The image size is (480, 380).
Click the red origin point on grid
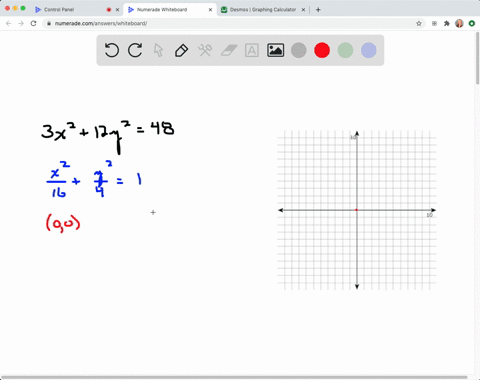click(356, 210)
